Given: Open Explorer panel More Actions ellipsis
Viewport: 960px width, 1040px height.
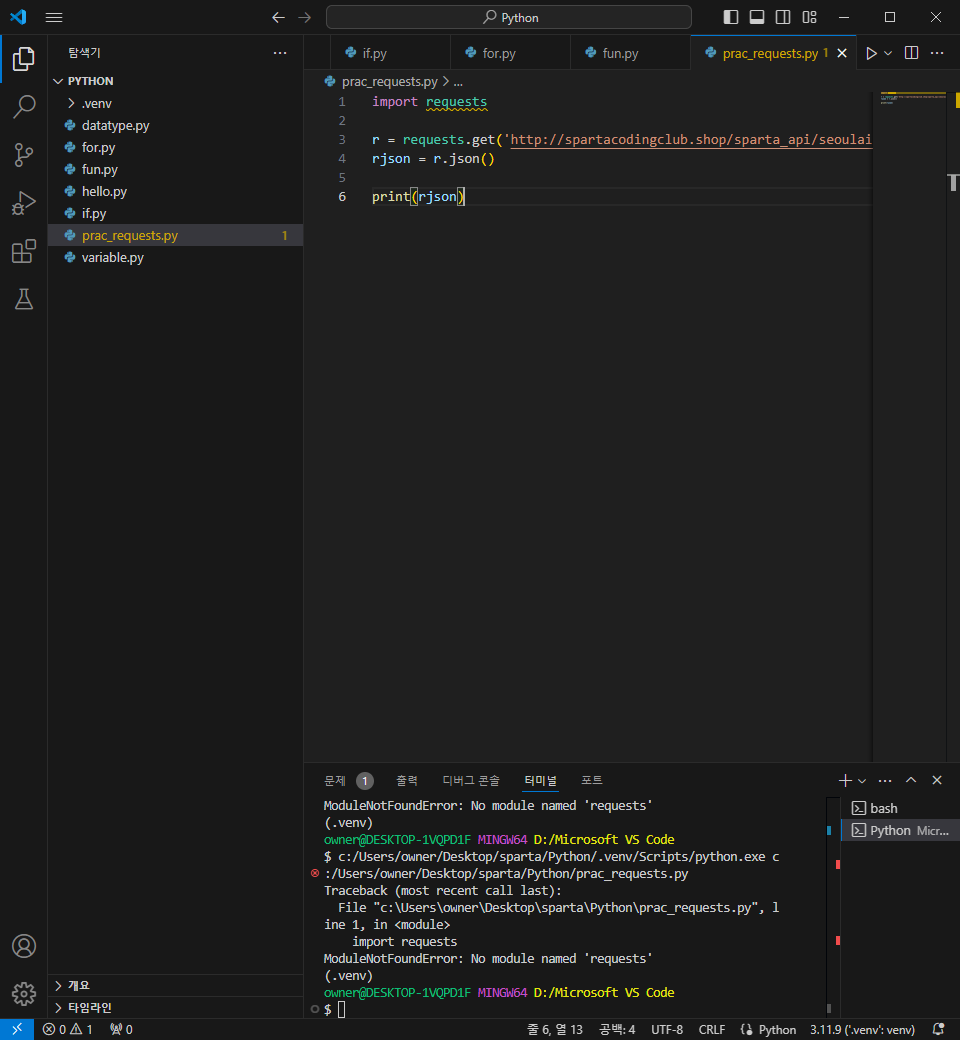Looking at the screenshot, I should coord(280,53).
